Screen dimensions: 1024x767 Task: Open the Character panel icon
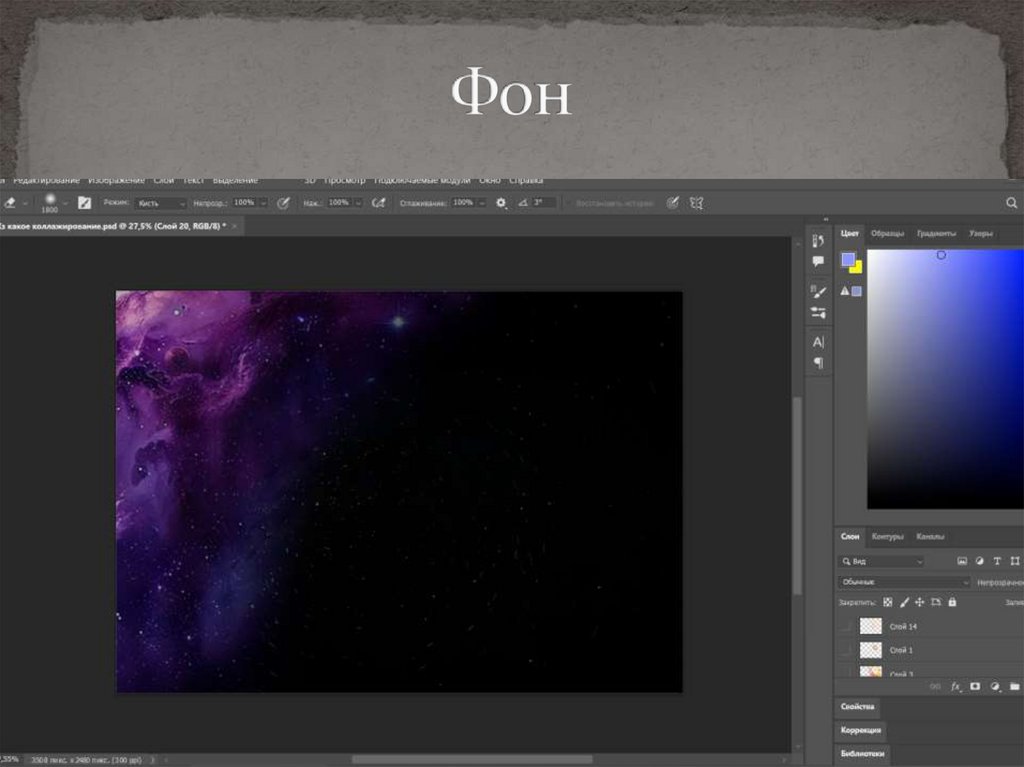click(818, 342)
